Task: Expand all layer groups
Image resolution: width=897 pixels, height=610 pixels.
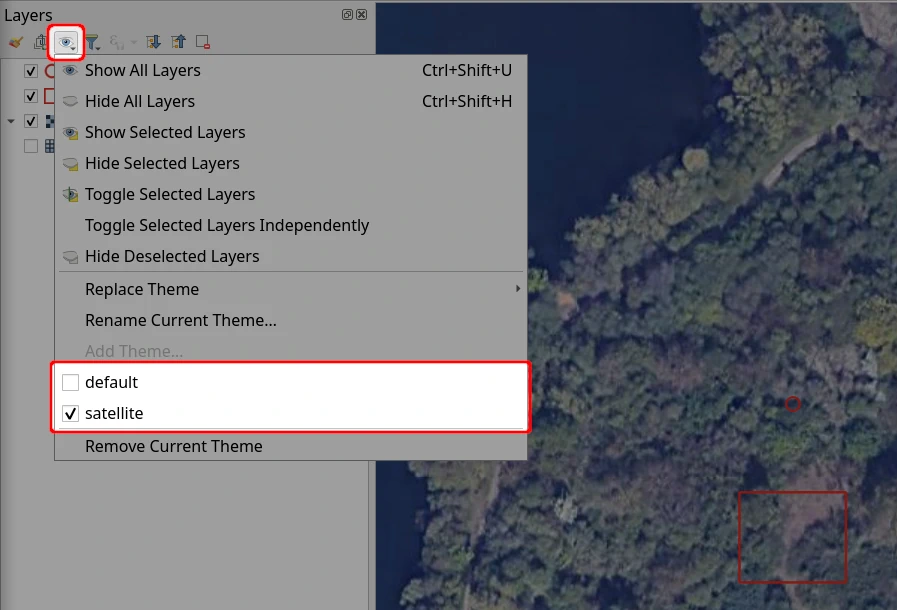Action: pyautogui.click(x=153, y=42)
